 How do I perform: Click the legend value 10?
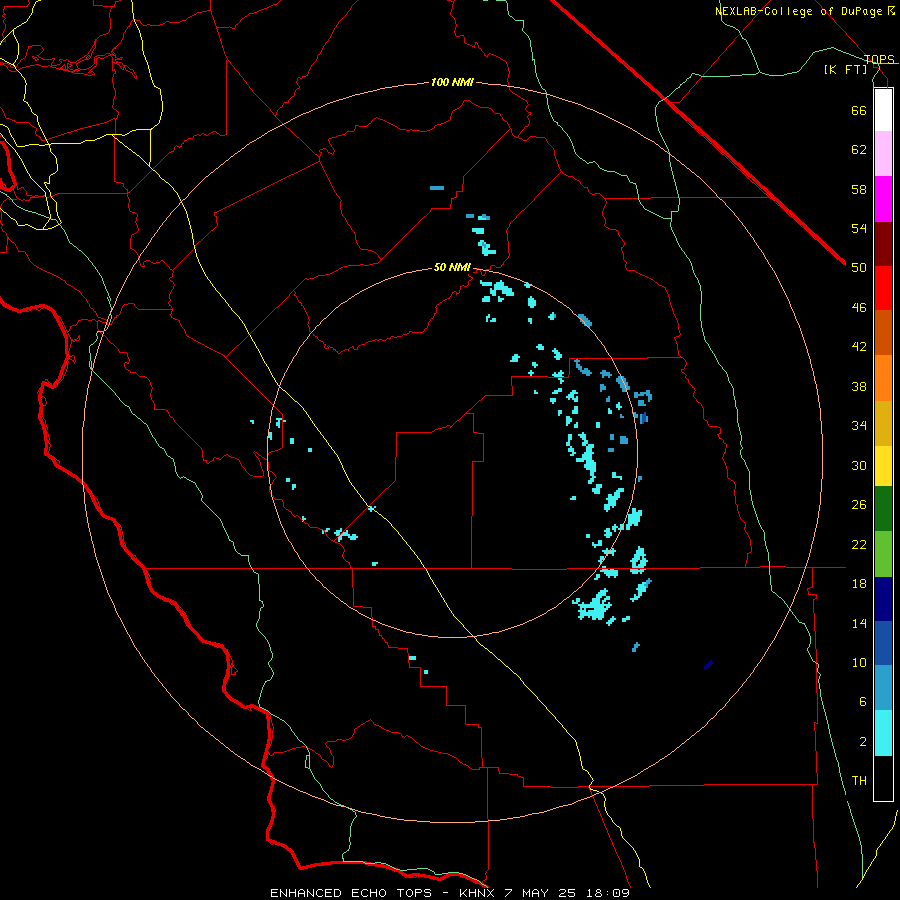pos(859,662)
